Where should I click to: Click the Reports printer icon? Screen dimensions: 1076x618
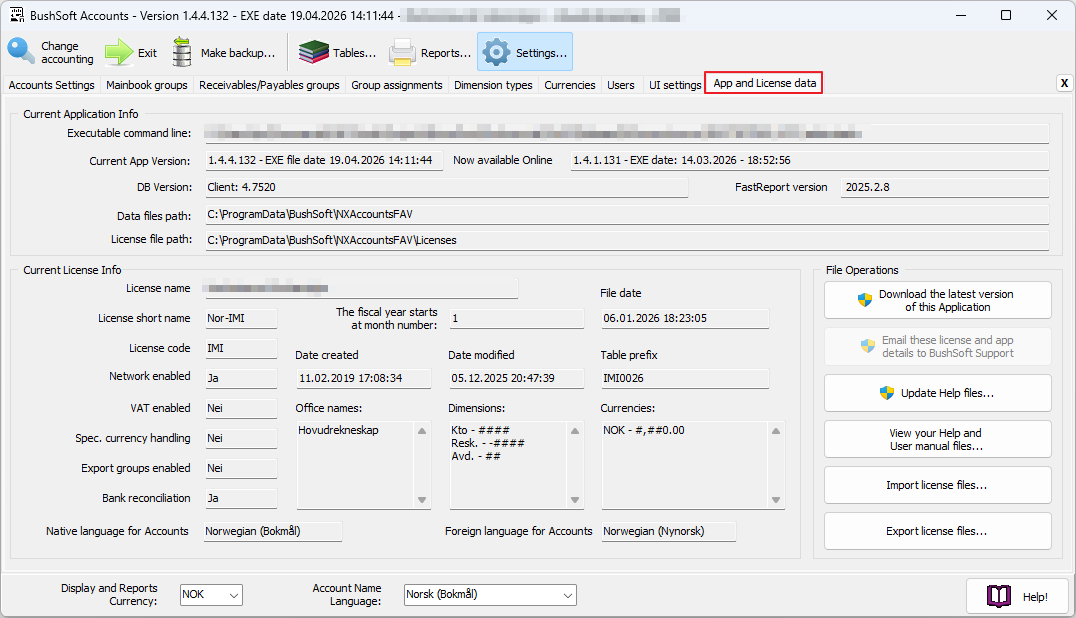click(402, 52)
